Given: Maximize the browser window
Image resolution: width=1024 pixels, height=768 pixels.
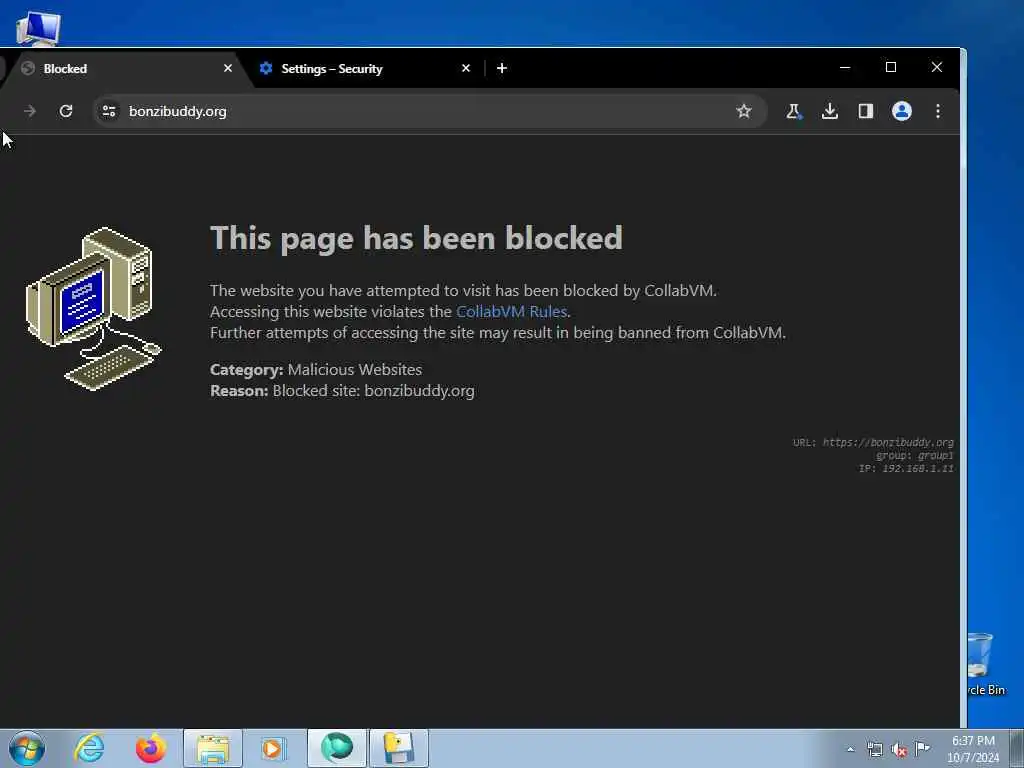Looking at the screenshot, I should (891, 67).
